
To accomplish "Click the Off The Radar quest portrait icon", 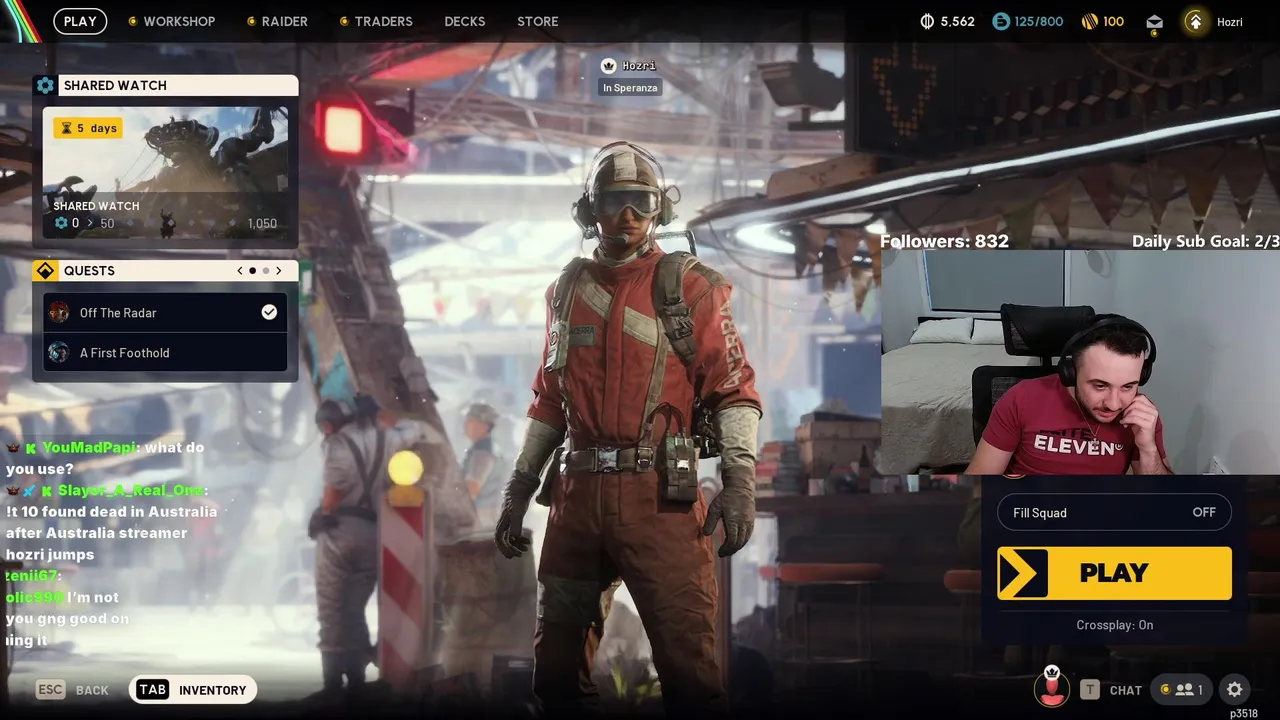I will [x=59, y=312].
